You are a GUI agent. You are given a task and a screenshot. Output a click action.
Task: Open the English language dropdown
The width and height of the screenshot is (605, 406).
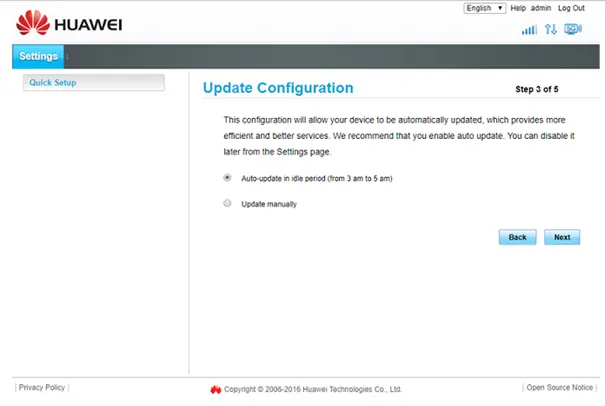(x=485, y=8)
